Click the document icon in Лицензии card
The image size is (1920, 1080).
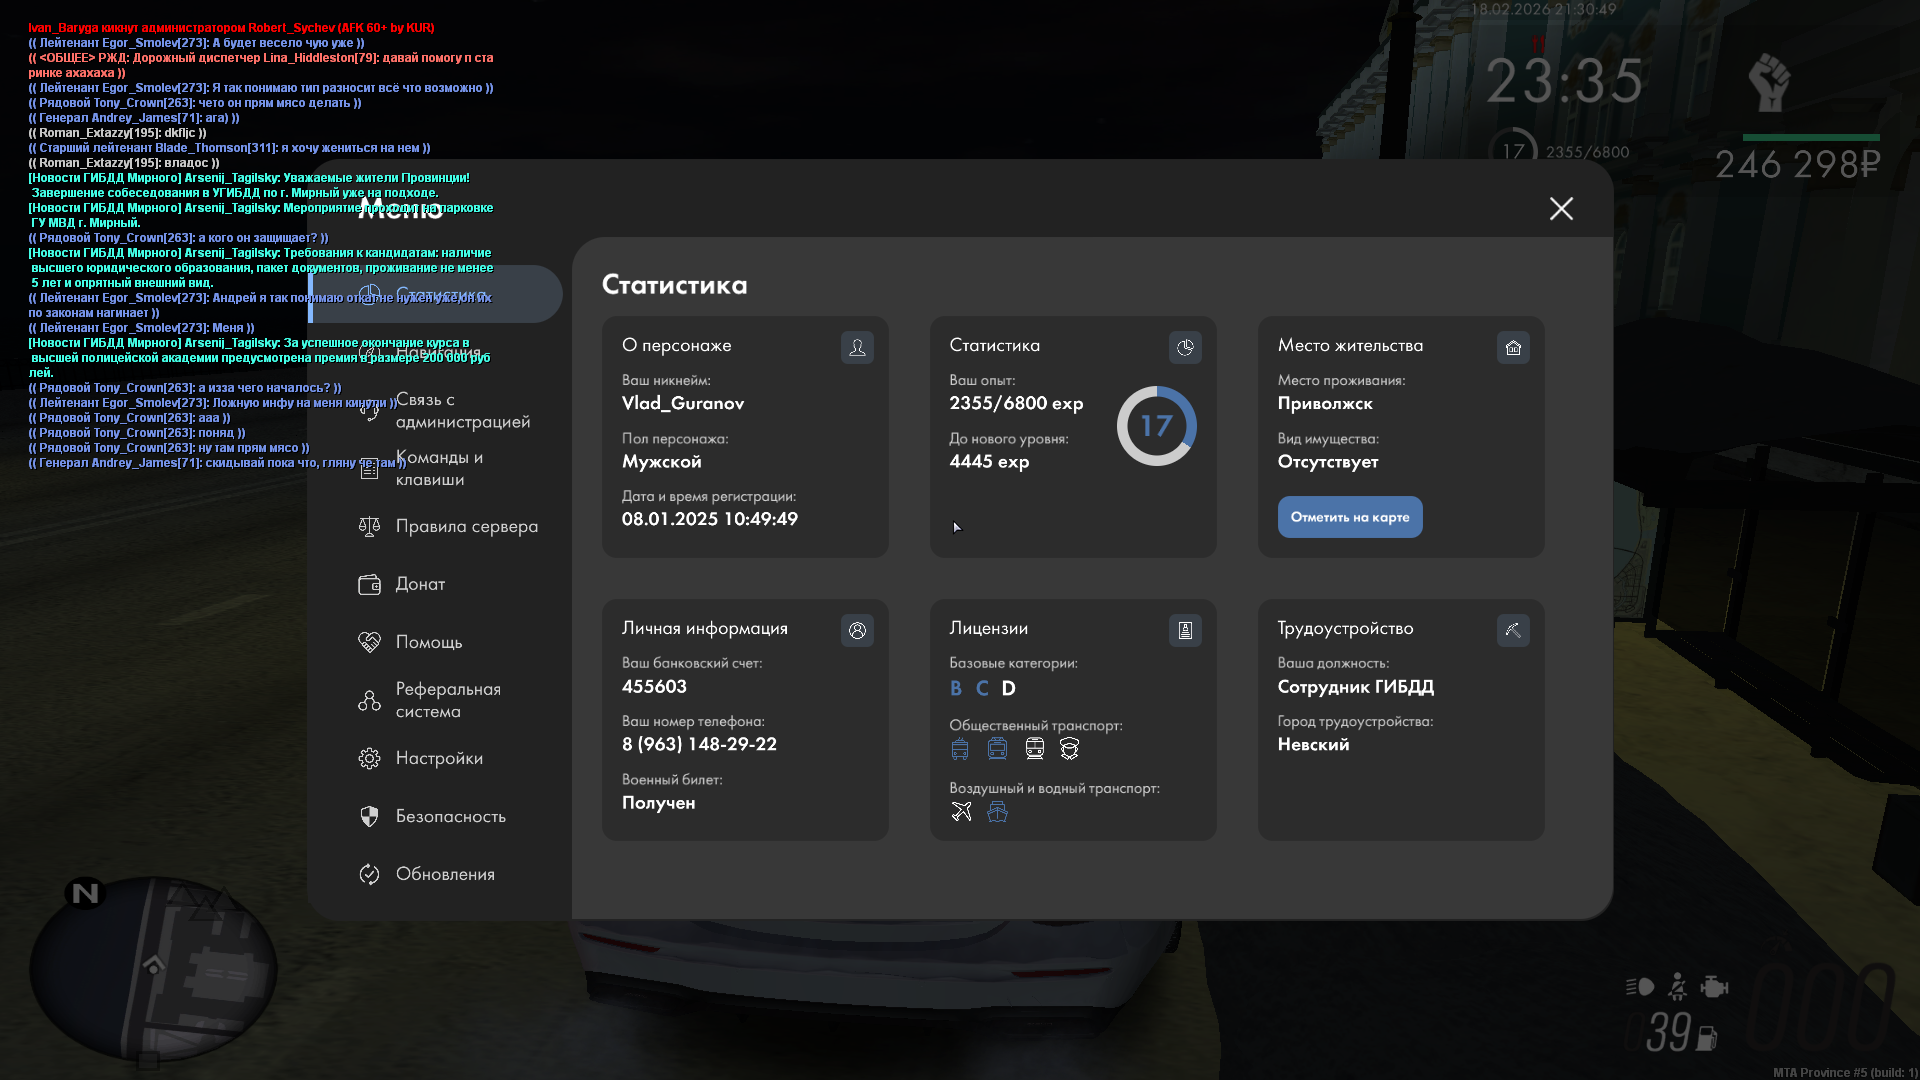[1185, 631]
